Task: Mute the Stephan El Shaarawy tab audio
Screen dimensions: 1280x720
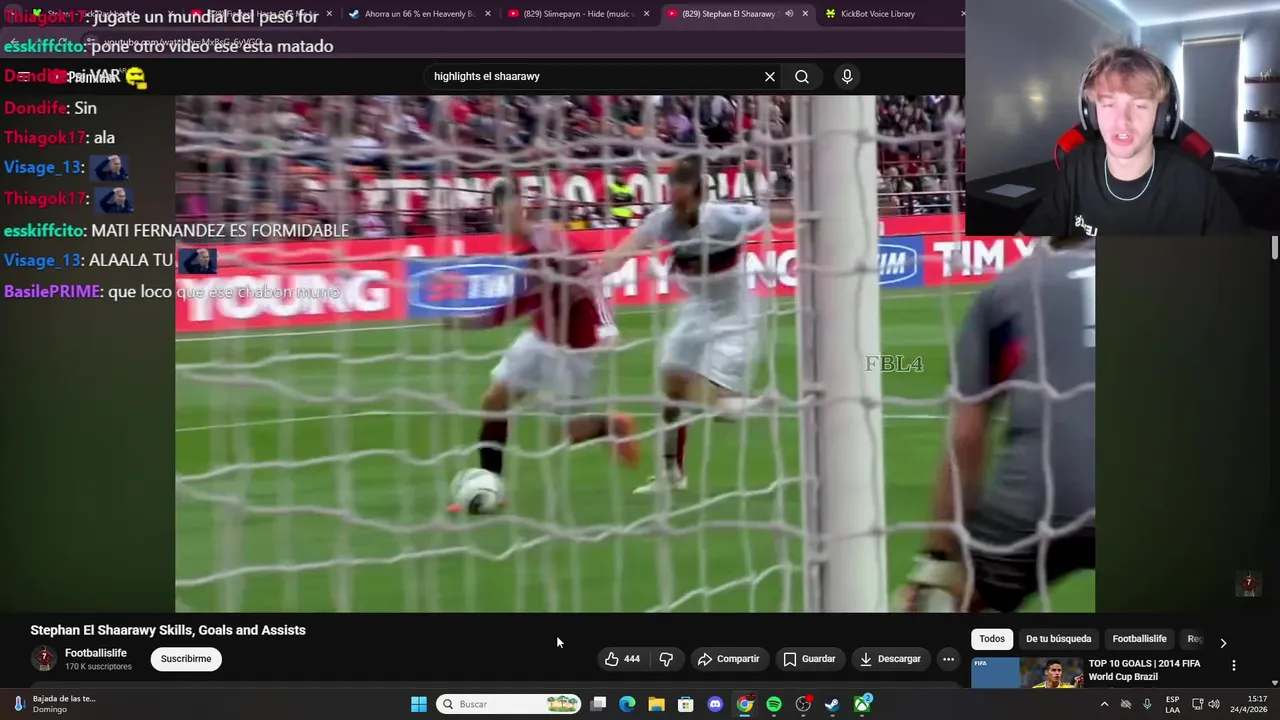Action: pos(789,14)
